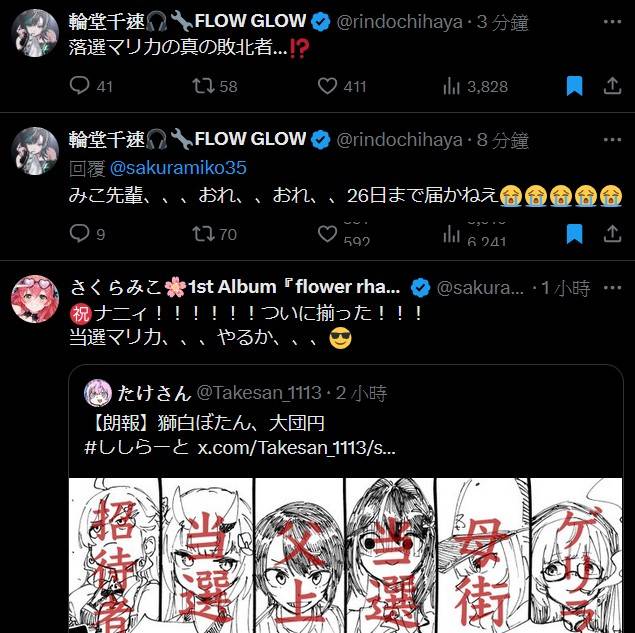View analytics showing 3,828 views
This screenshot has width=635, height=633.
[x=475, y=86]
